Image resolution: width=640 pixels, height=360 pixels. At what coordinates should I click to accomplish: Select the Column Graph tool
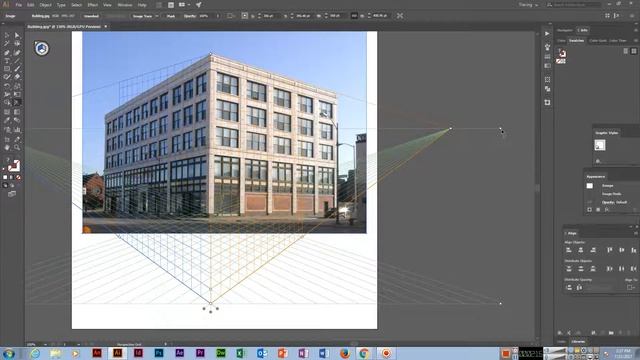(x=17, y=130)
